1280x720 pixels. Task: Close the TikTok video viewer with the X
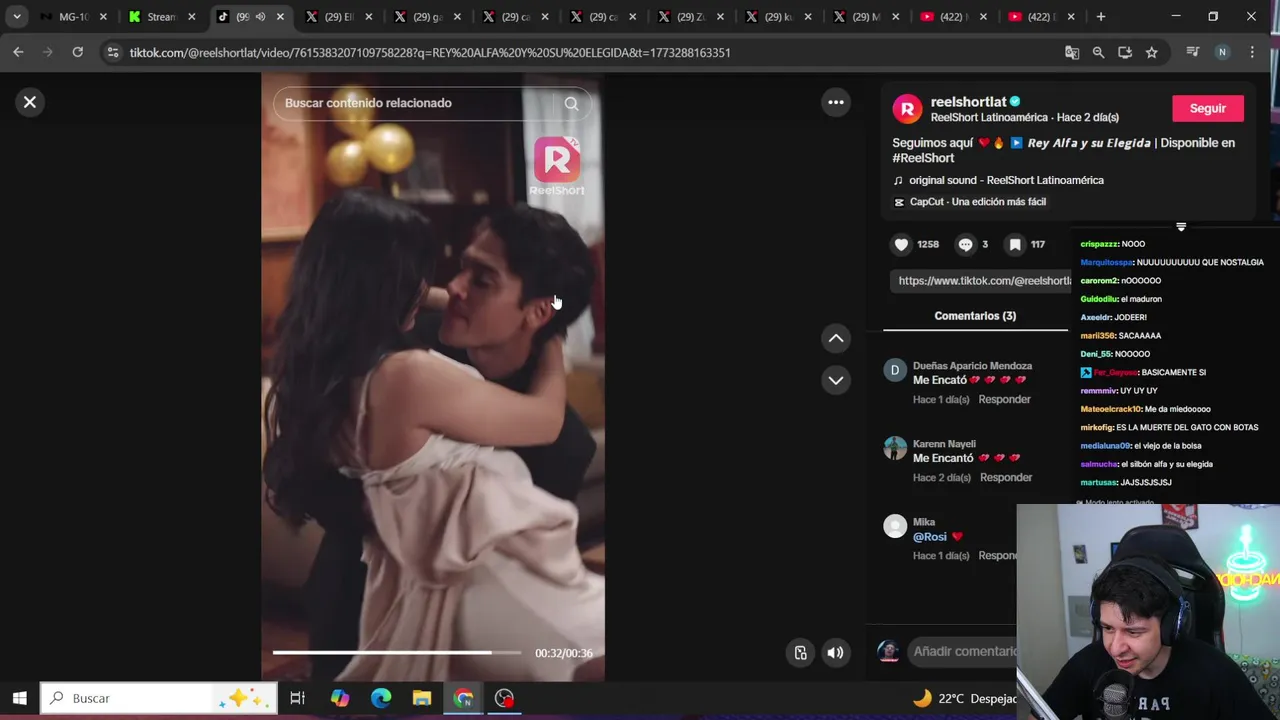click(x=30, y=102)
